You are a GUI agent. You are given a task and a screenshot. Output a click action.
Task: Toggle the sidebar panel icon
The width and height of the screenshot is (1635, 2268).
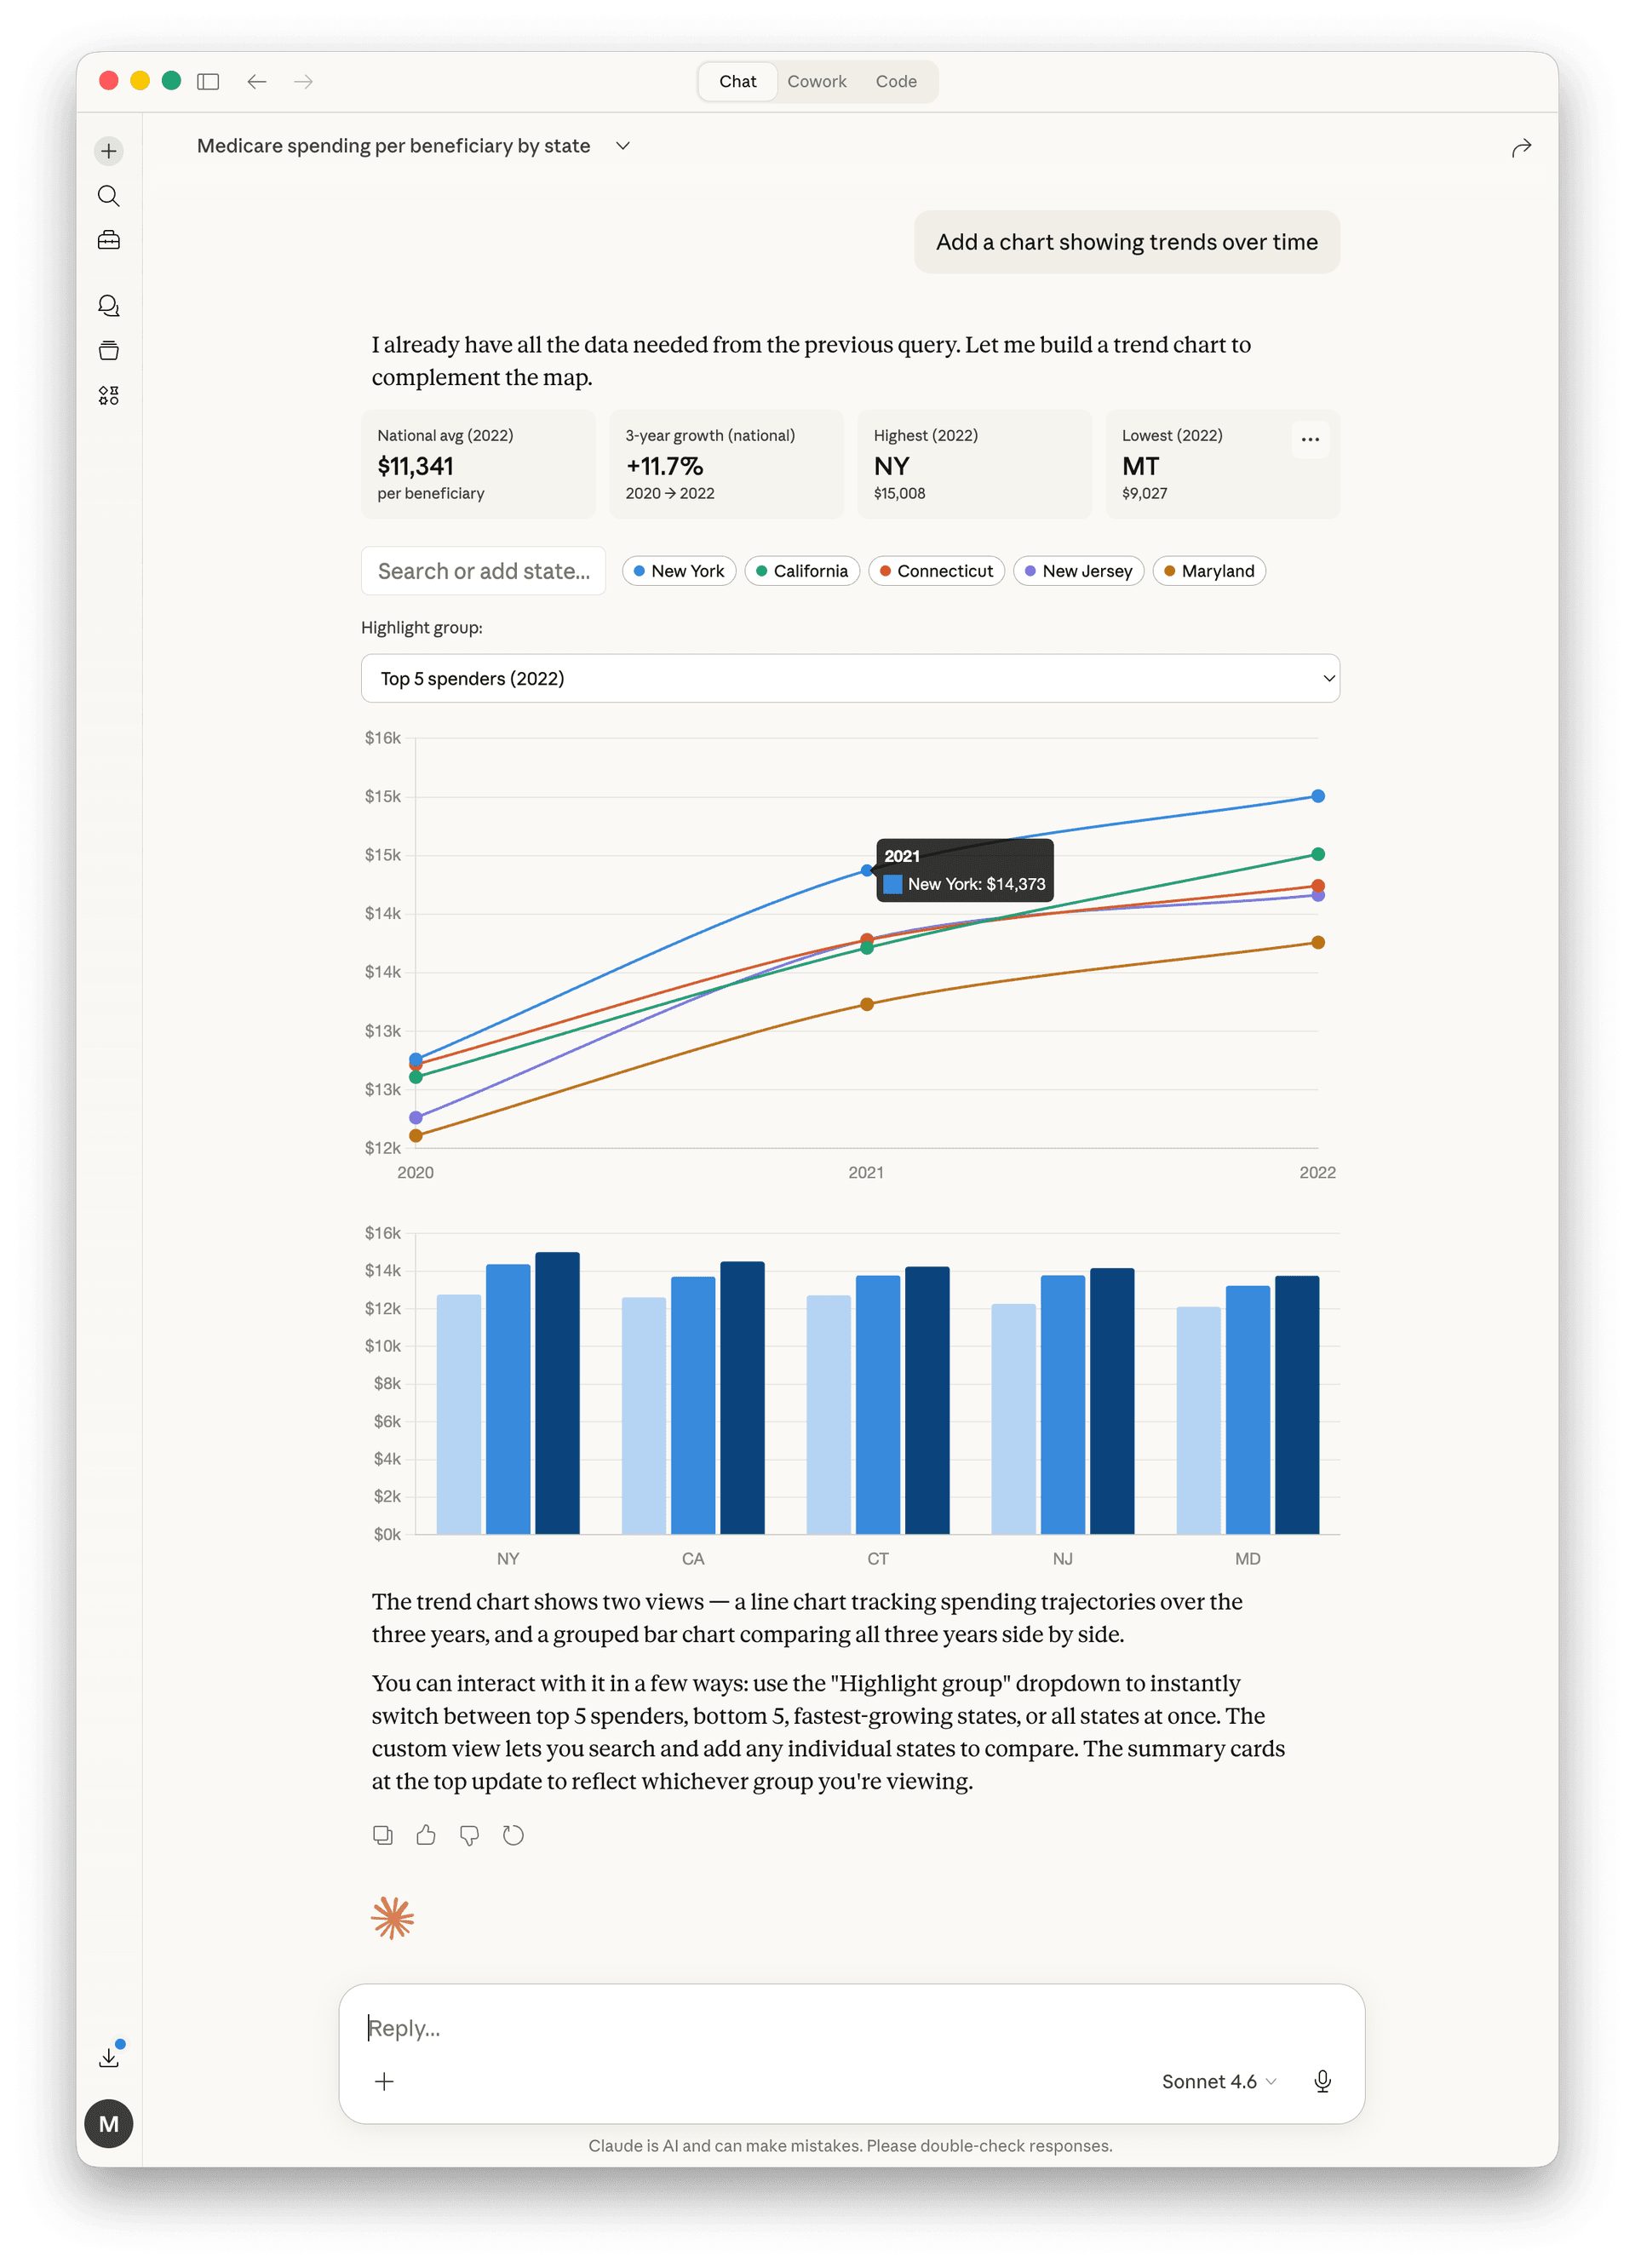tap(208, 81)
